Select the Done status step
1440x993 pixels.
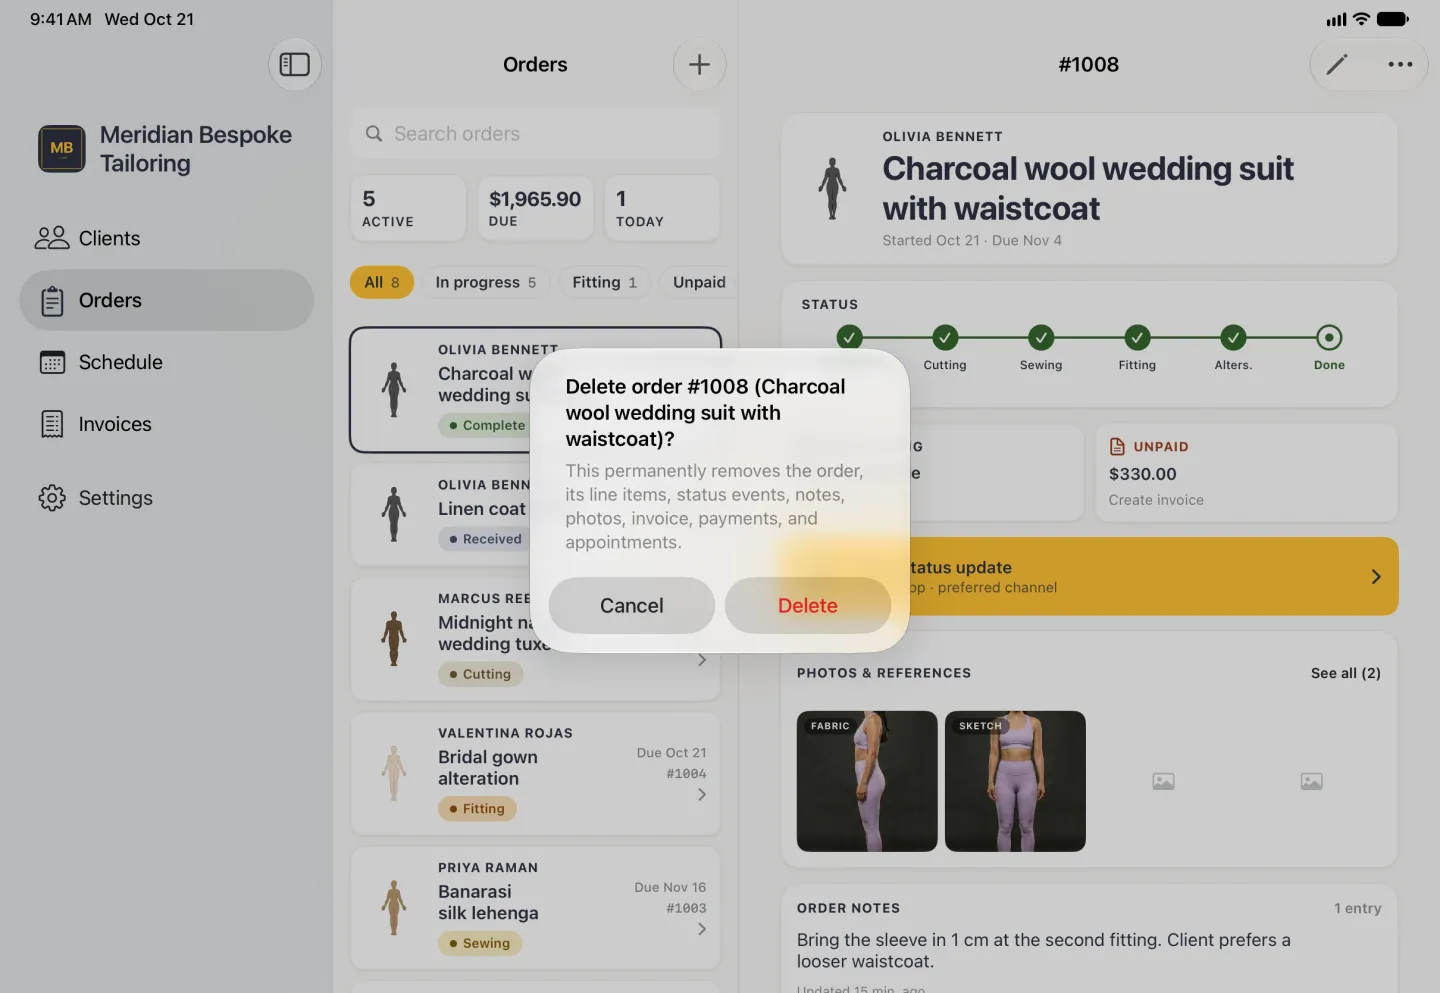tap(1329, 338)
